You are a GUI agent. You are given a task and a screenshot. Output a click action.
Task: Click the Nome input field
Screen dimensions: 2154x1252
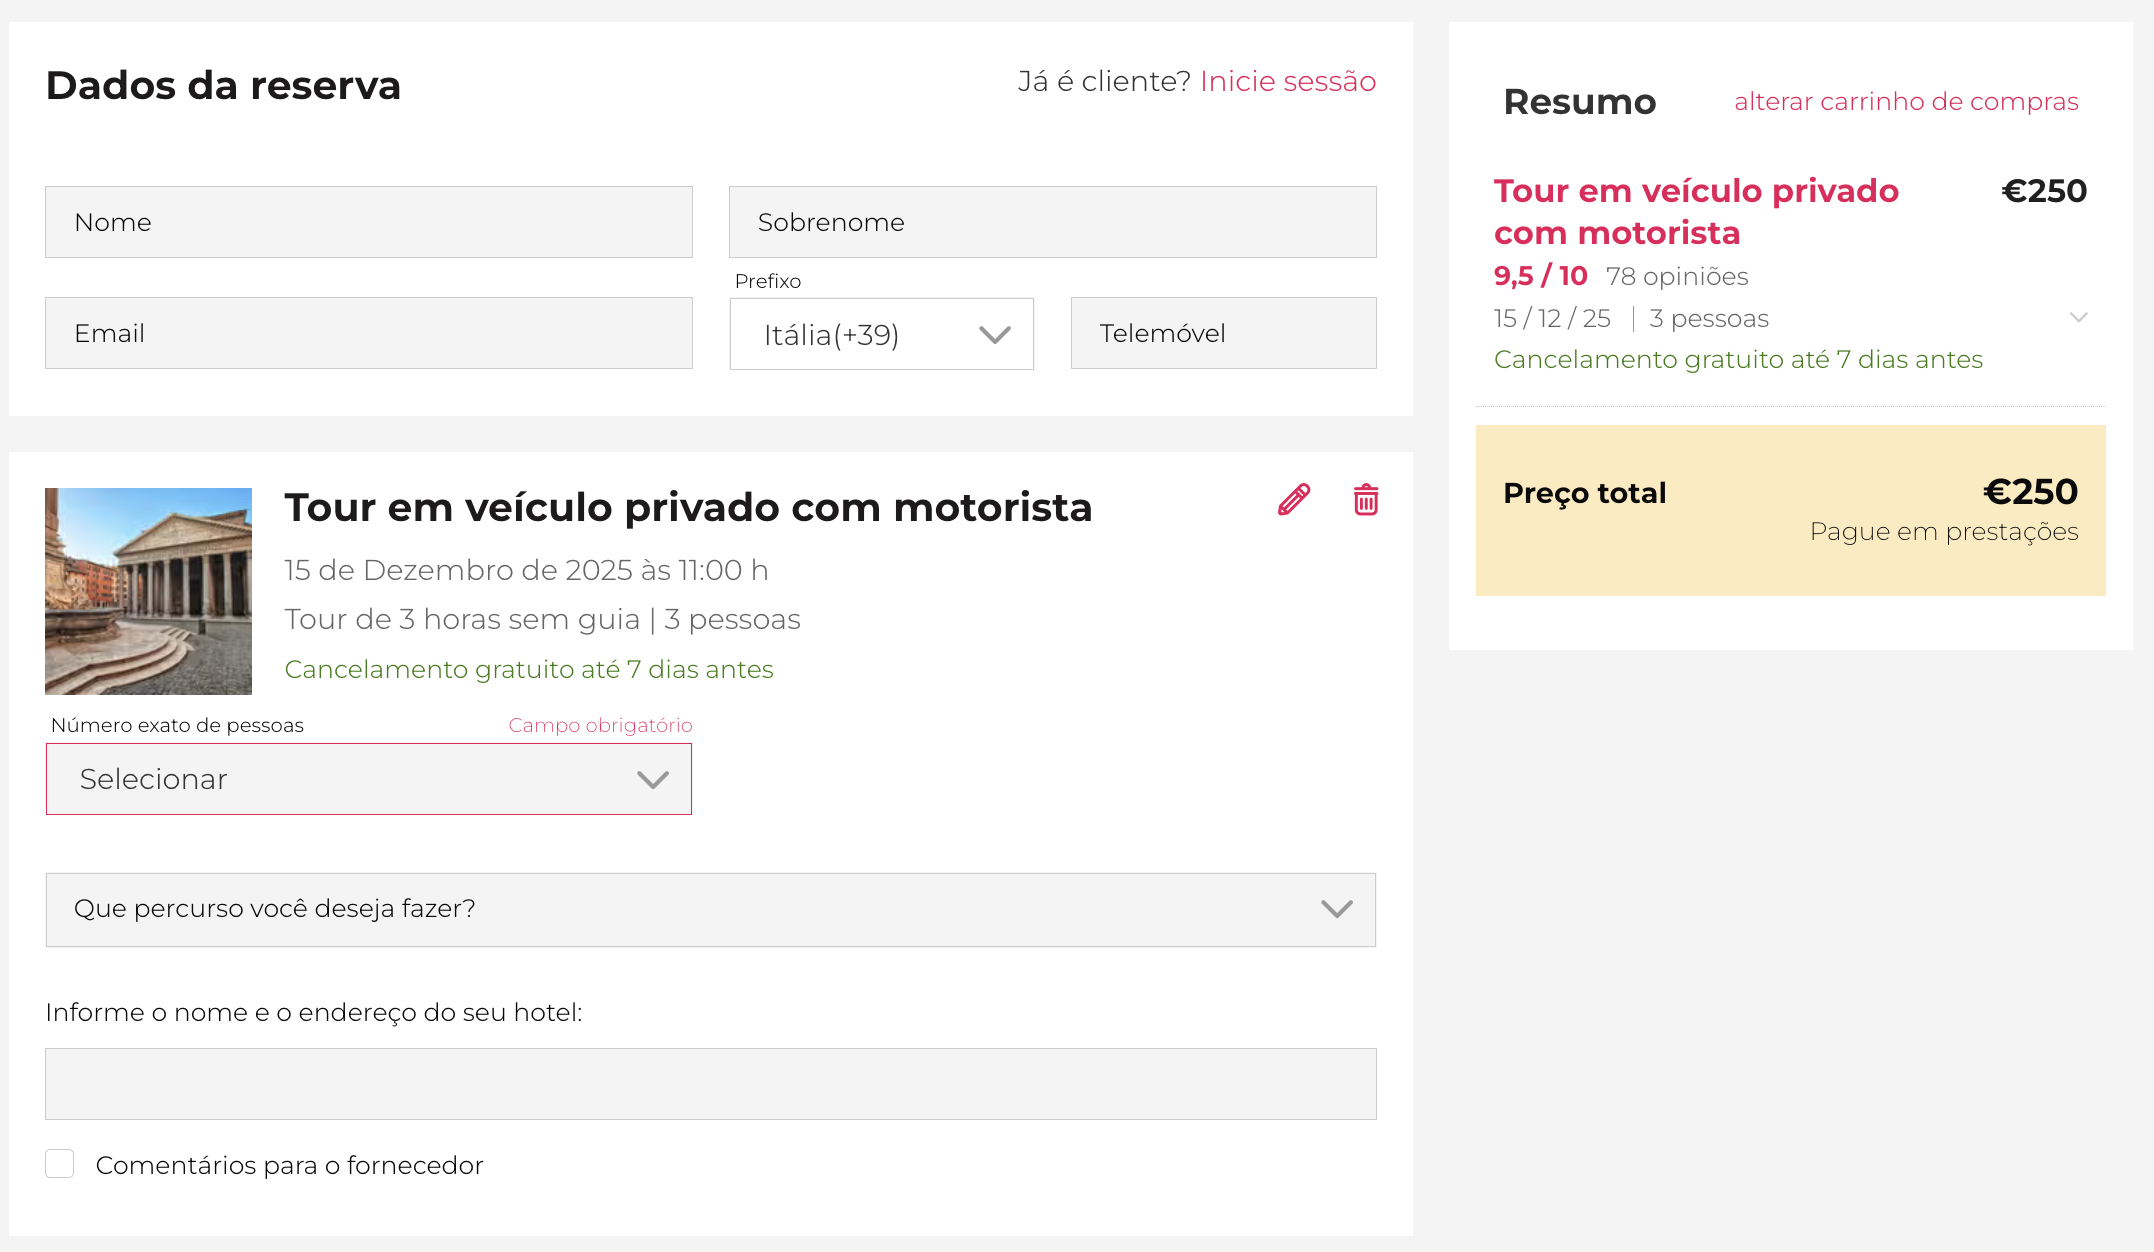point(368,221)
